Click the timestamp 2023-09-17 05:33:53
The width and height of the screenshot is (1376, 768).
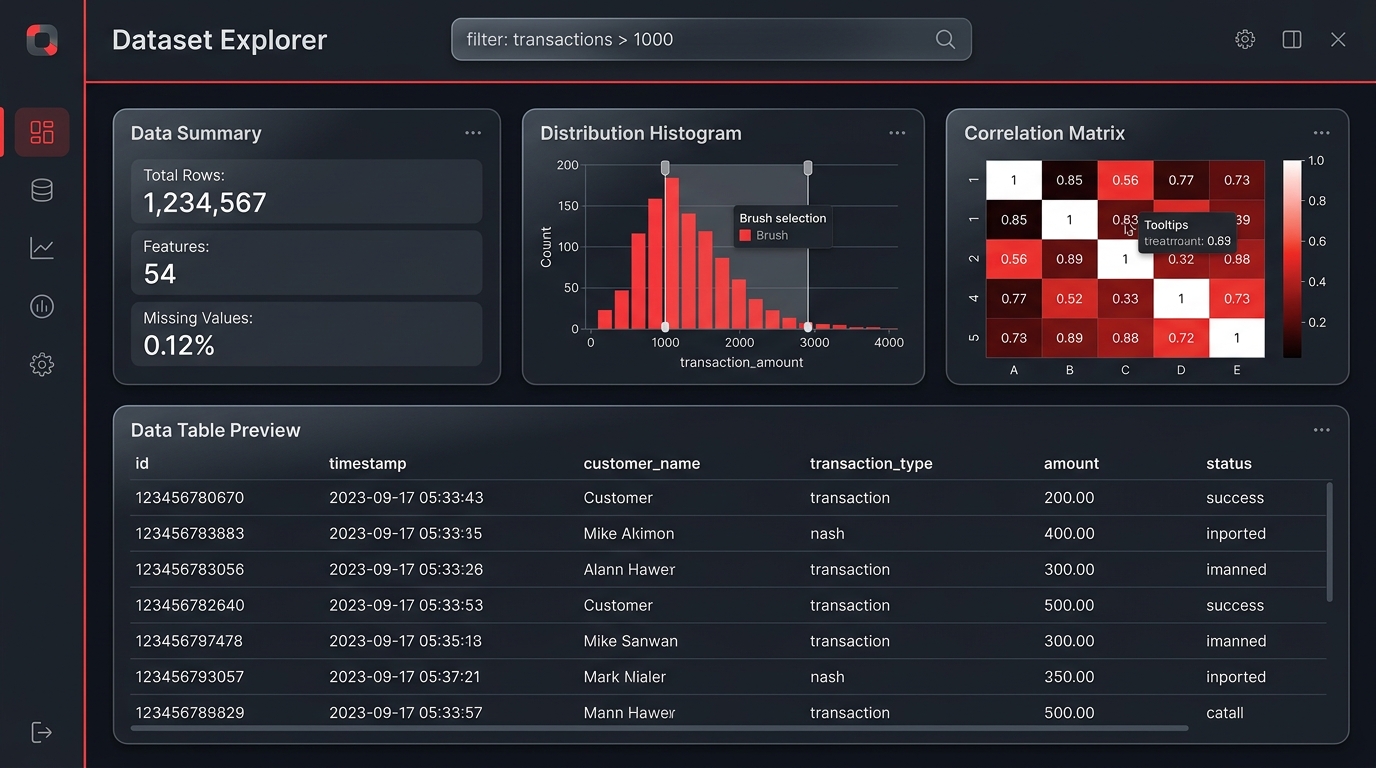pos(406,605)
